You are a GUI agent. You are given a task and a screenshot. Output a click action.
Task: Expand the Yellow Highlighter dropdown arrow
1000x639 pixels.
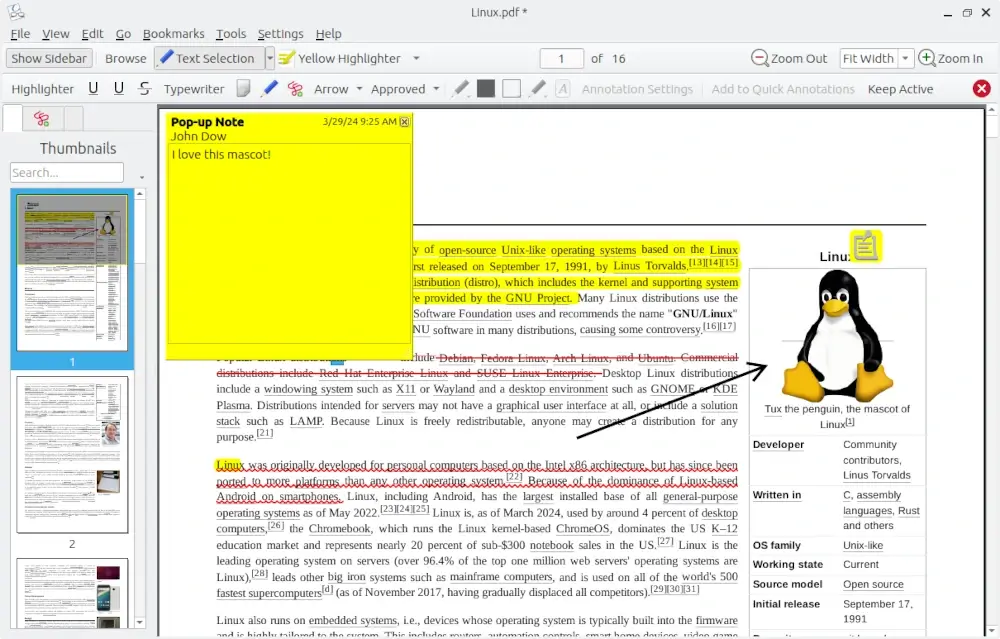pos(416,58)
